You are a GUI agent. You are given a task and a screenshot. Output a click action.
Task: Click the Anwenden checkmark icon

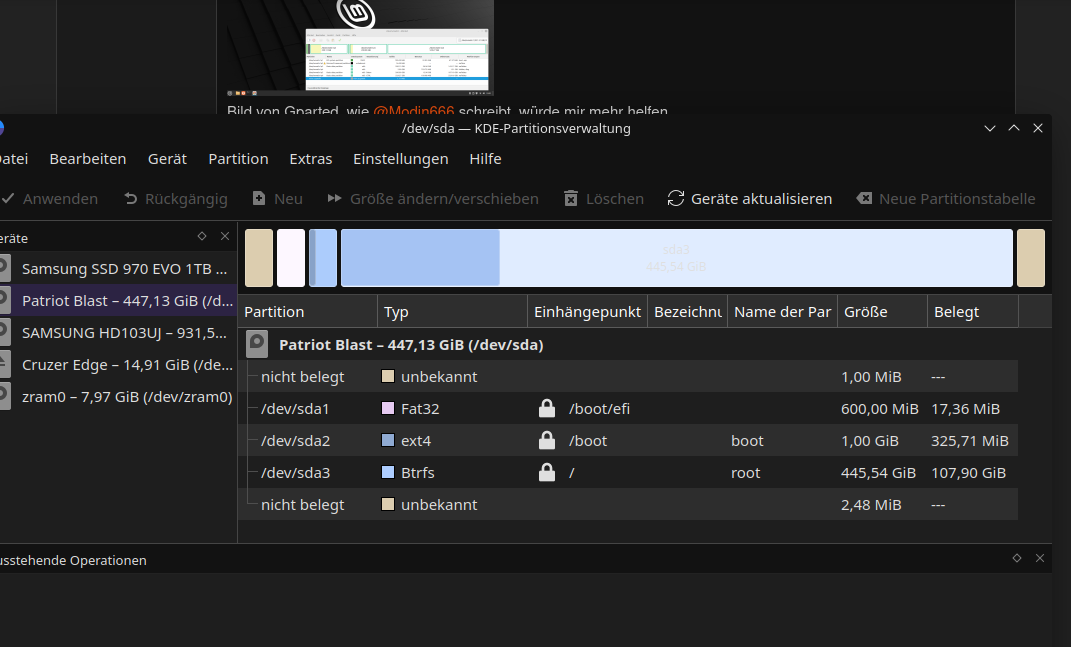point(8,199)
